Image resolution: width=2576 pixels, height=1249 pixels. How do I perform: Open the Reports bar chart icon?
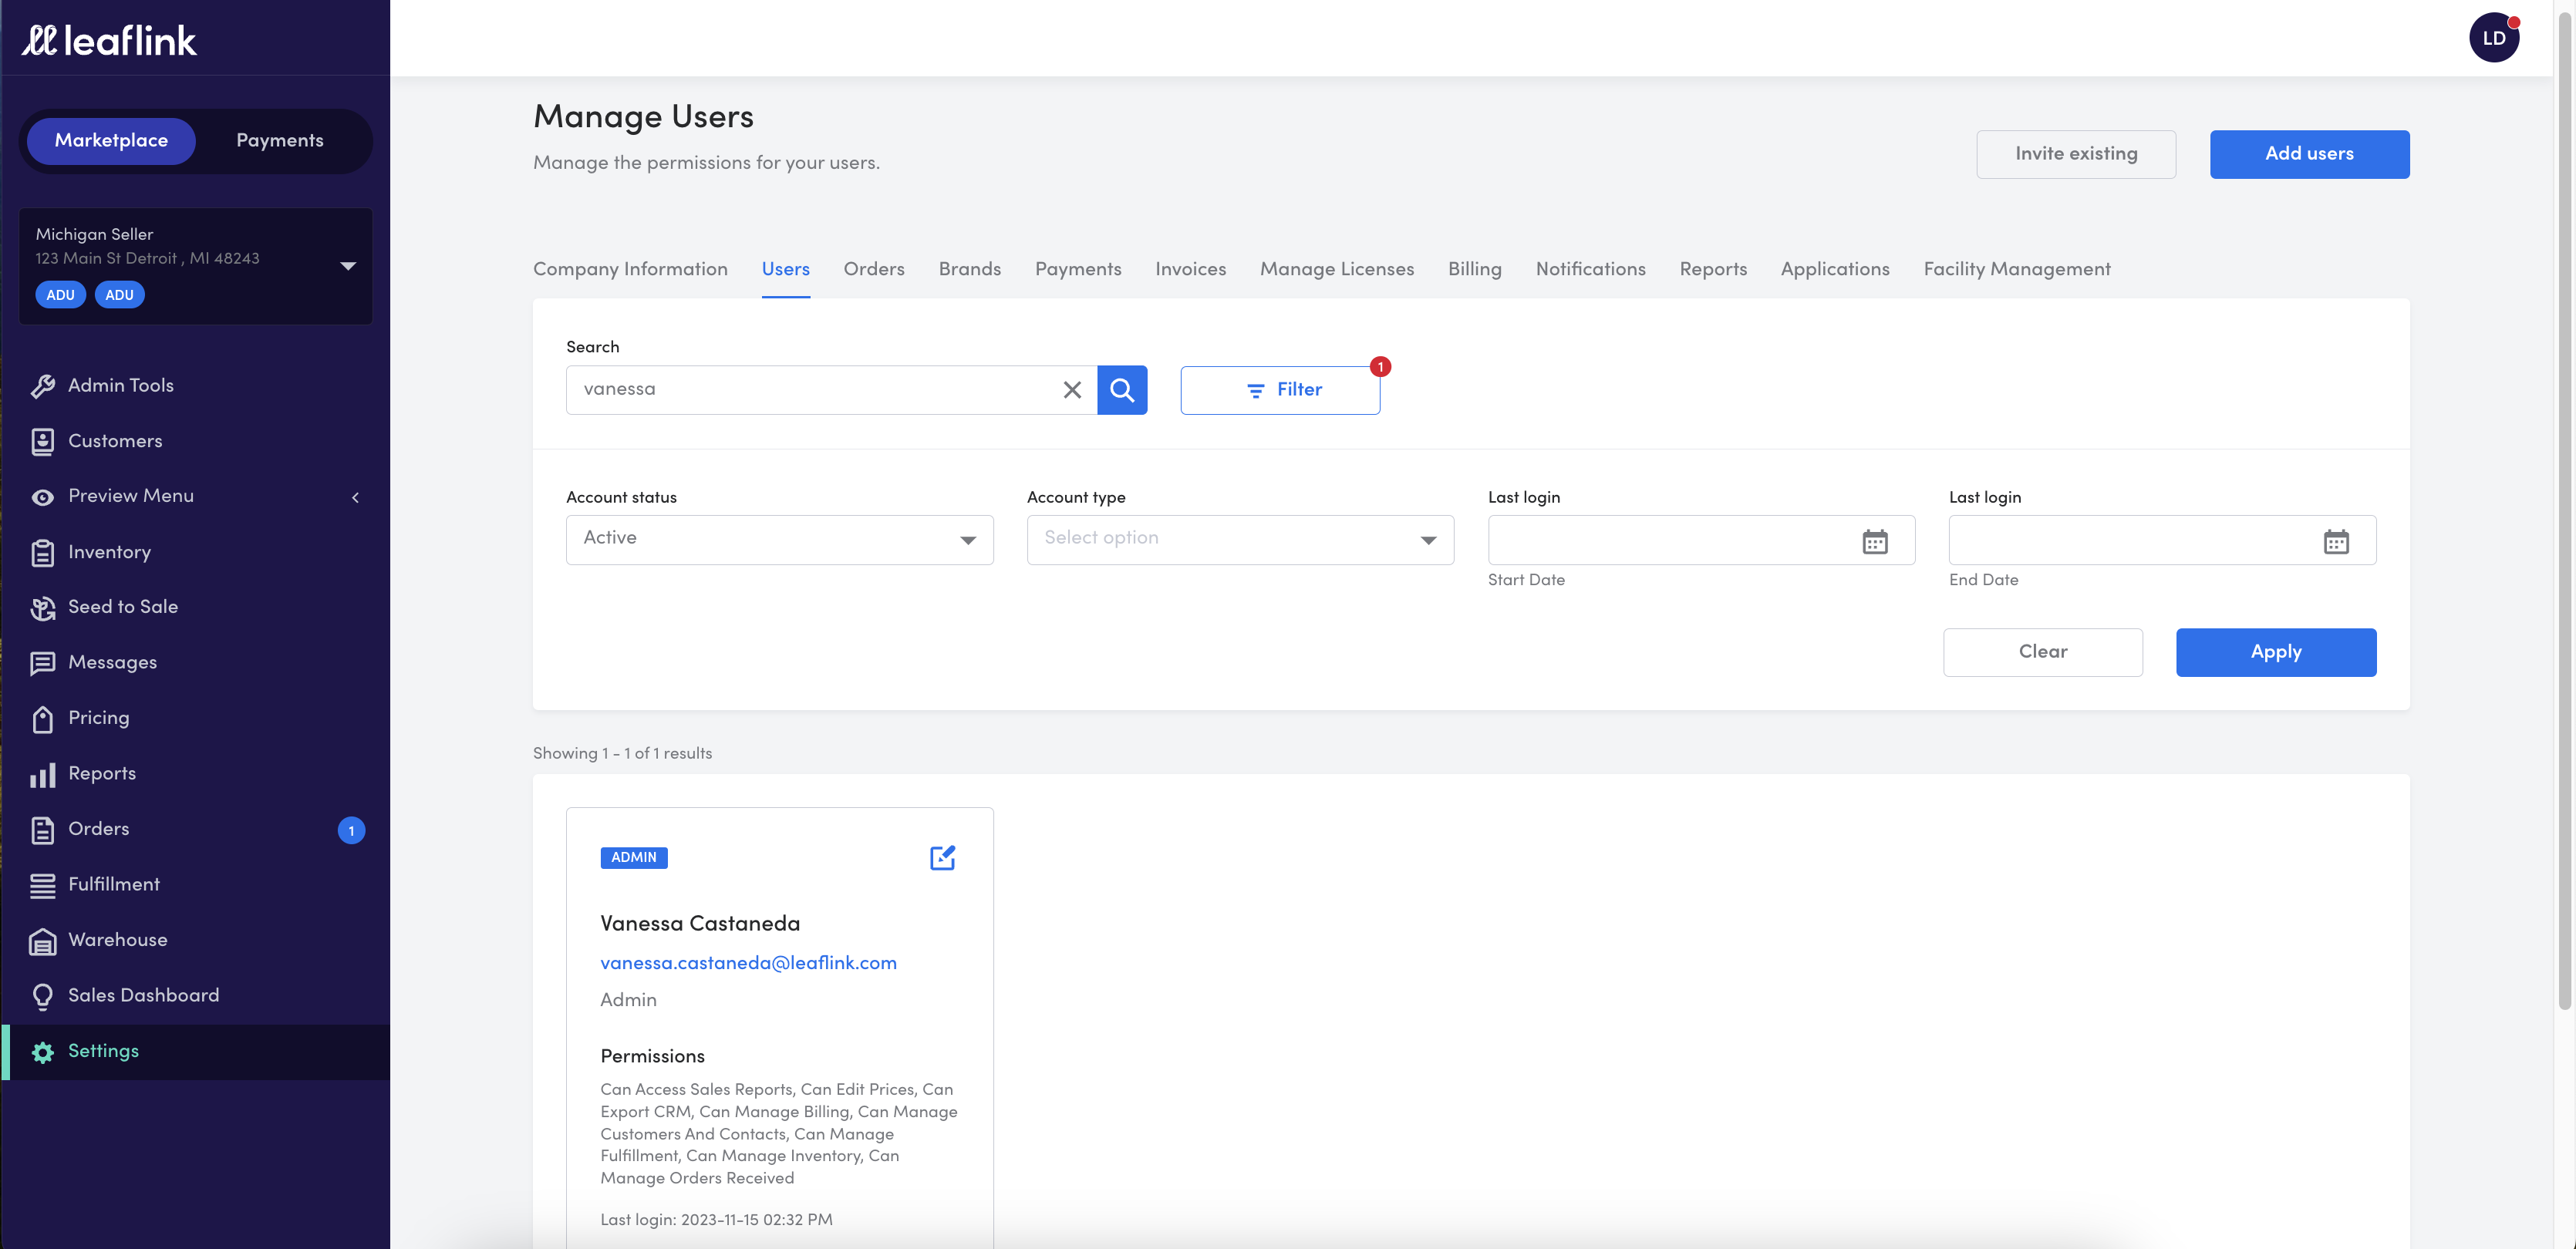click(42, 774)
